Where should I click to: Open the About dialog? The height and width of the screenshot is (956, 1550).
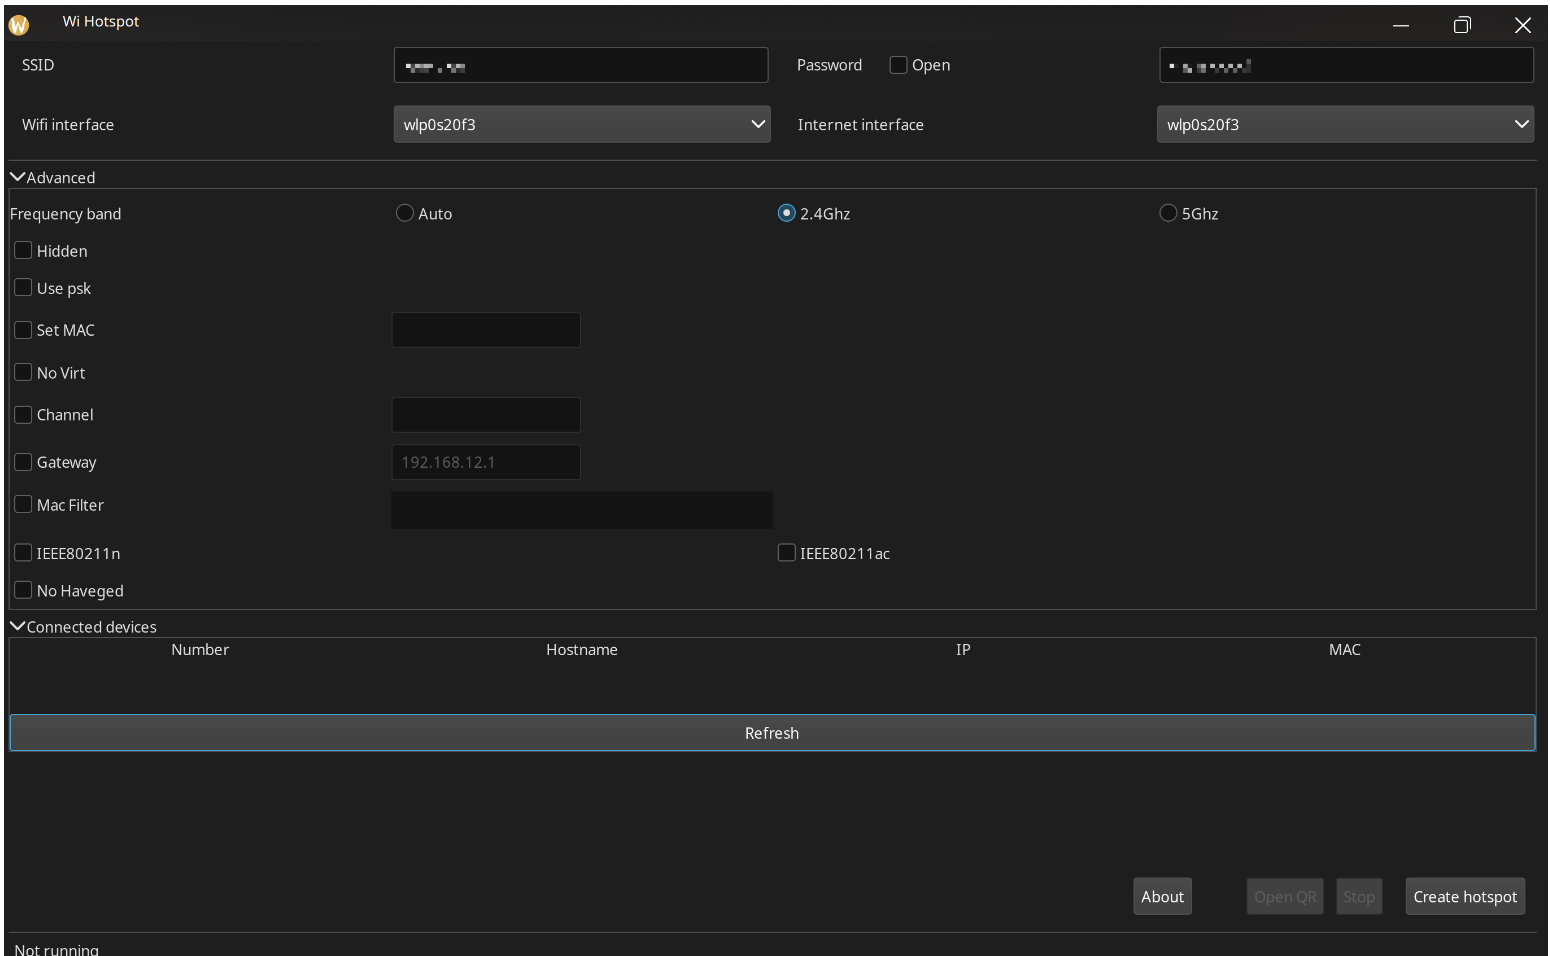tap(1162, 896)
